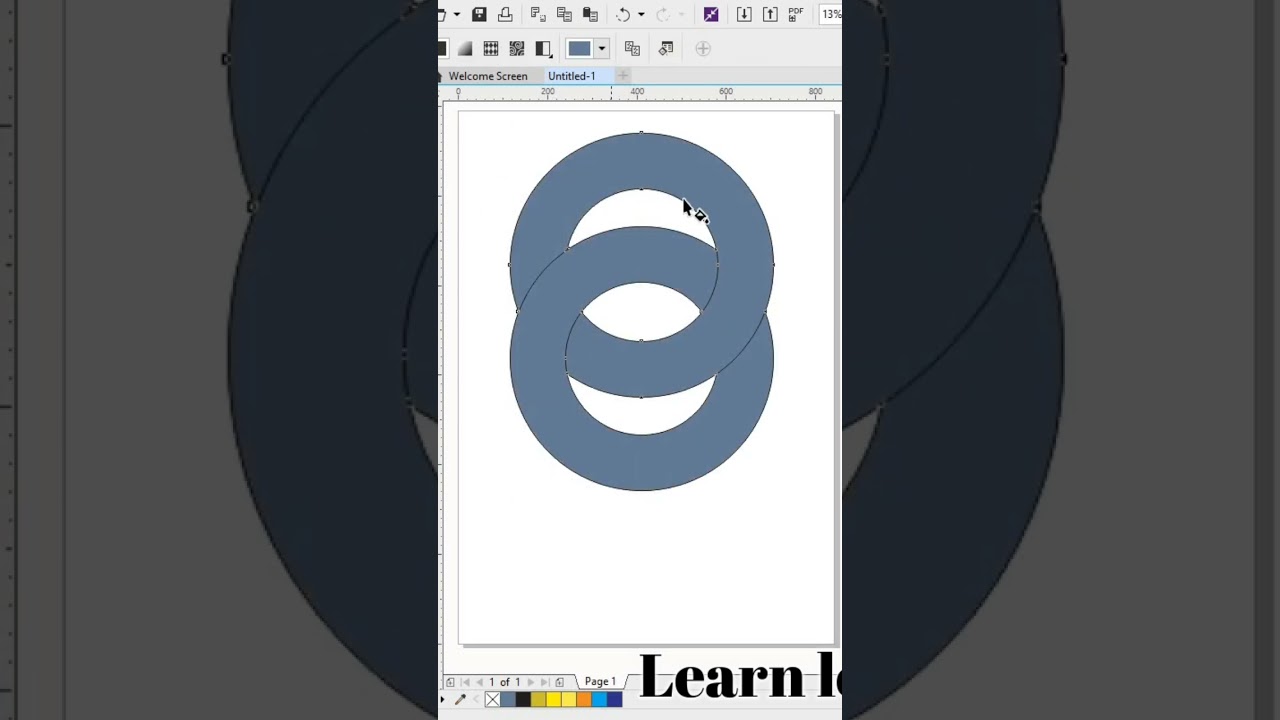Switch to the Welcome Screen tab

point(488,76)
